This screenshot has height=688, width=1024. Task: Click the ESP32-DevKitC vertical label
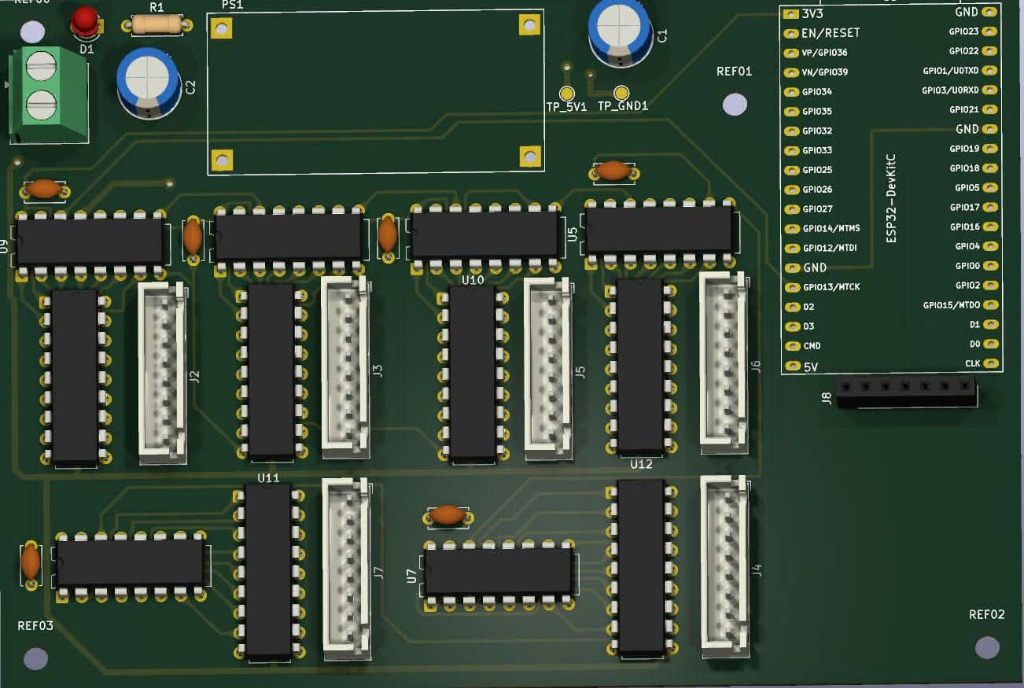(x=891, y=198)
